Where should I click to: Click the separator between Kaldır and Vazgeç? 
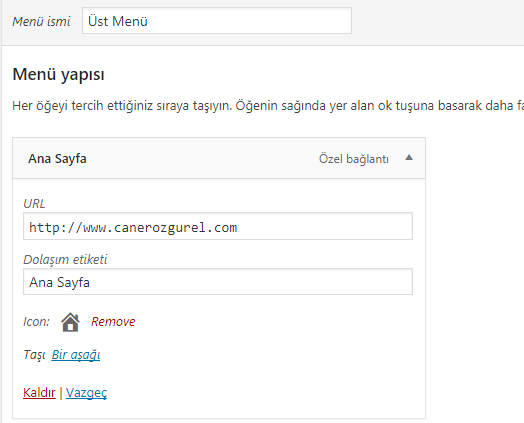(x=61, y=393)
